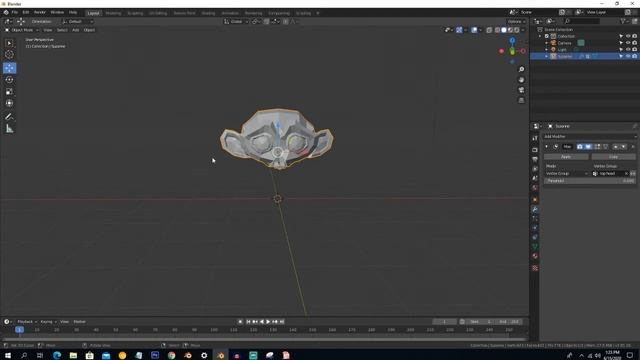This screenshot has height=360, width=640.
Task: Activate the Scale tool
Action: coord(9,91)
